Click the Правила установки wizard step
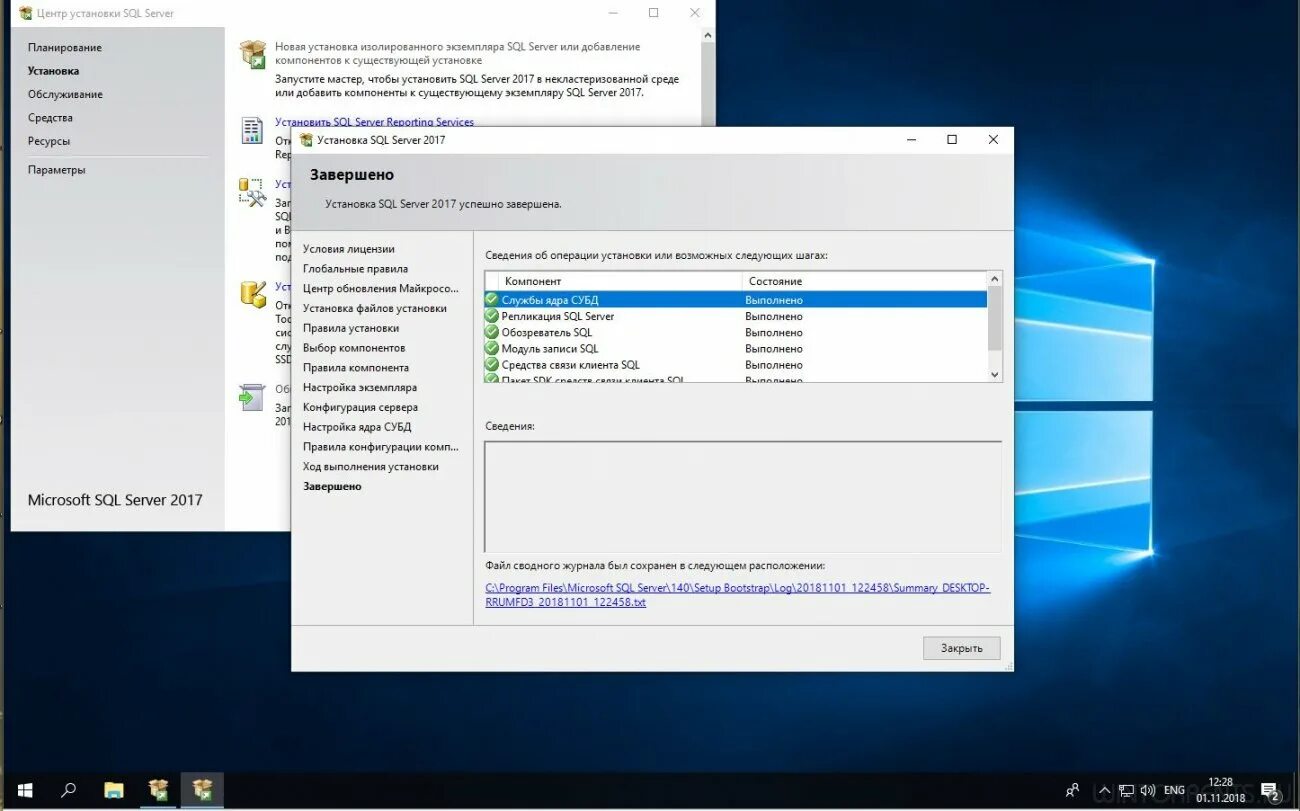Image resolution: width=1300 pixels, height=811 pixels. pos(351,328)
